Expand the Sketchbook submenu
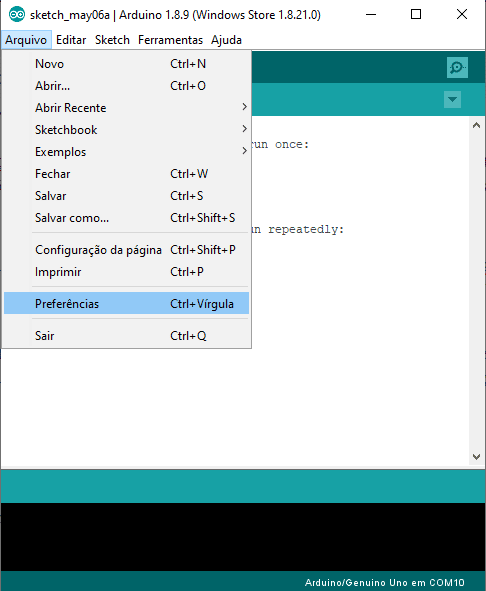Screen dimensions: 486x591 tap(126, 130)
